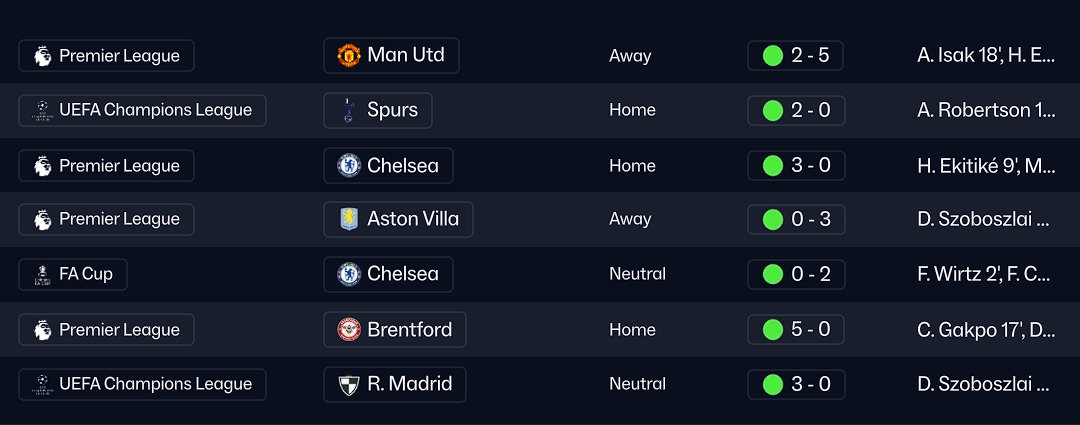The height and width of the screenshot is (425, 1080).
Task: Open the 0 - 2 FA Cup score
Action: click(x=796, y=274)
